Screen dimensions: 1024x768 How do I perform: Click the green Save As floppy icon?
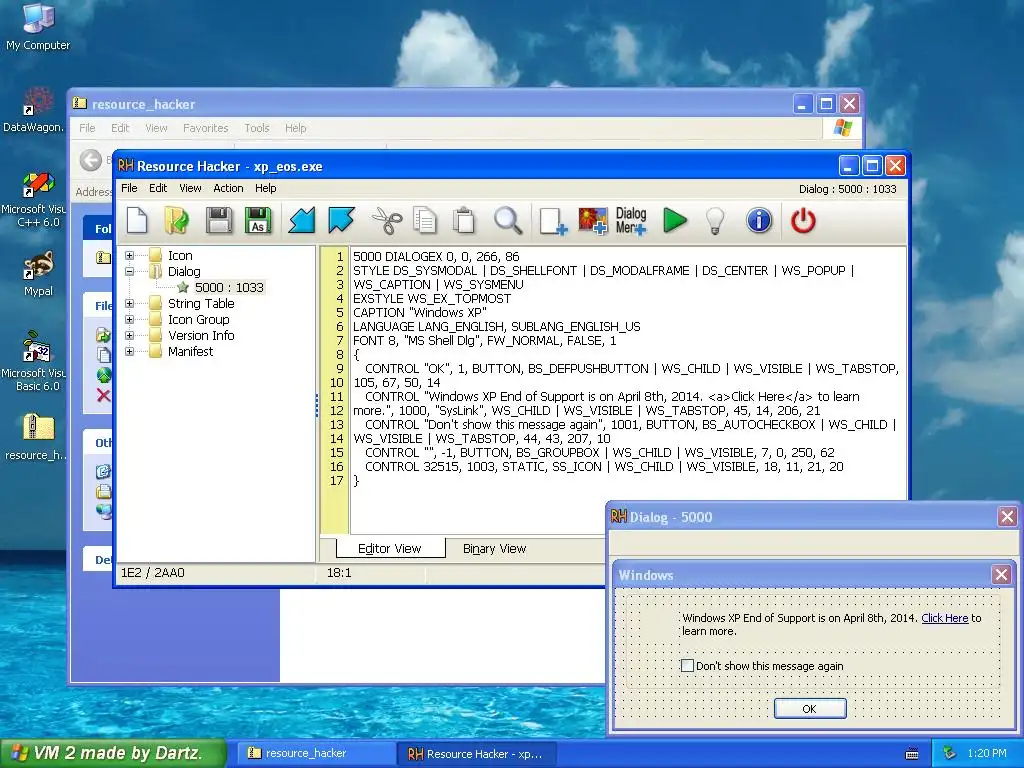click(x=258, y=221)
